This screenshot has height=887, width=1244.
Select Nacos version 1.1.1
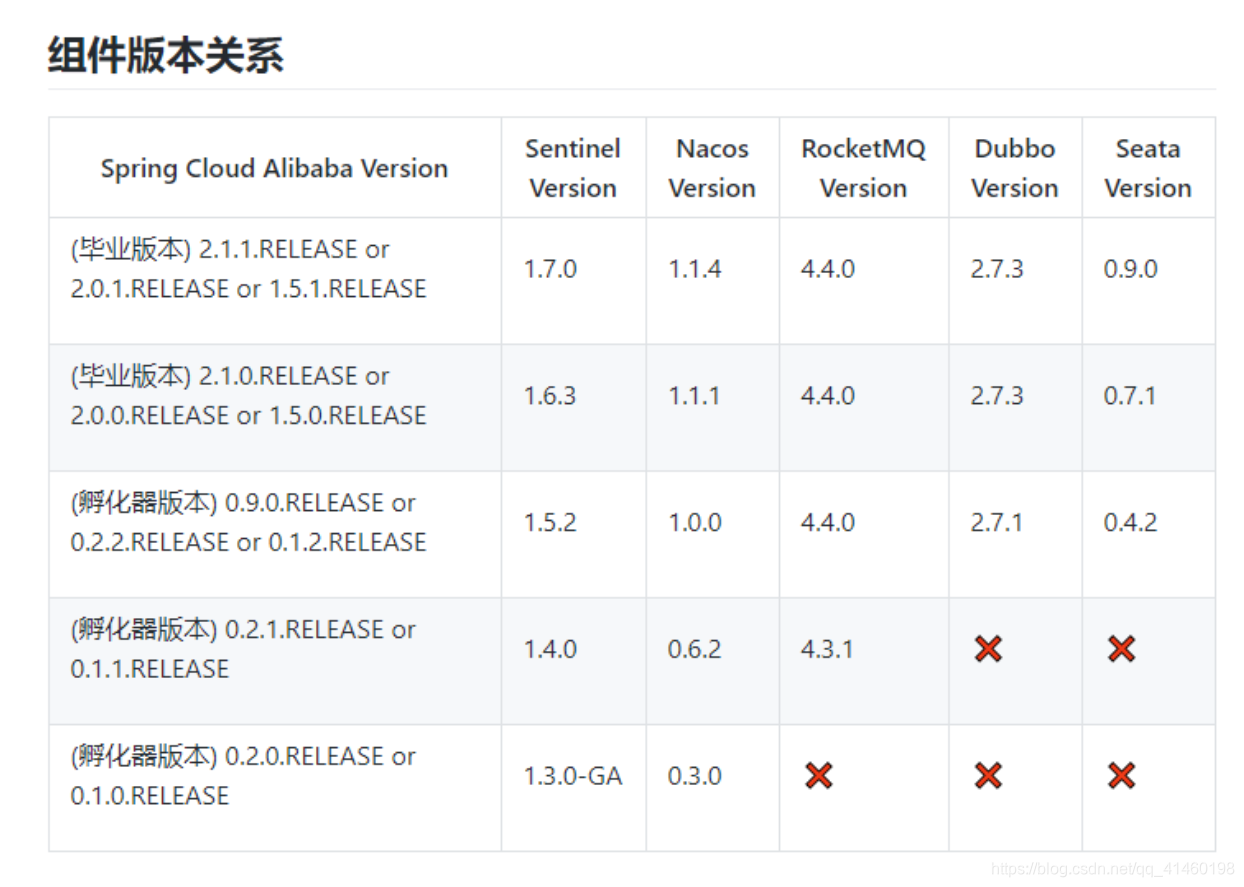point(694,396)
